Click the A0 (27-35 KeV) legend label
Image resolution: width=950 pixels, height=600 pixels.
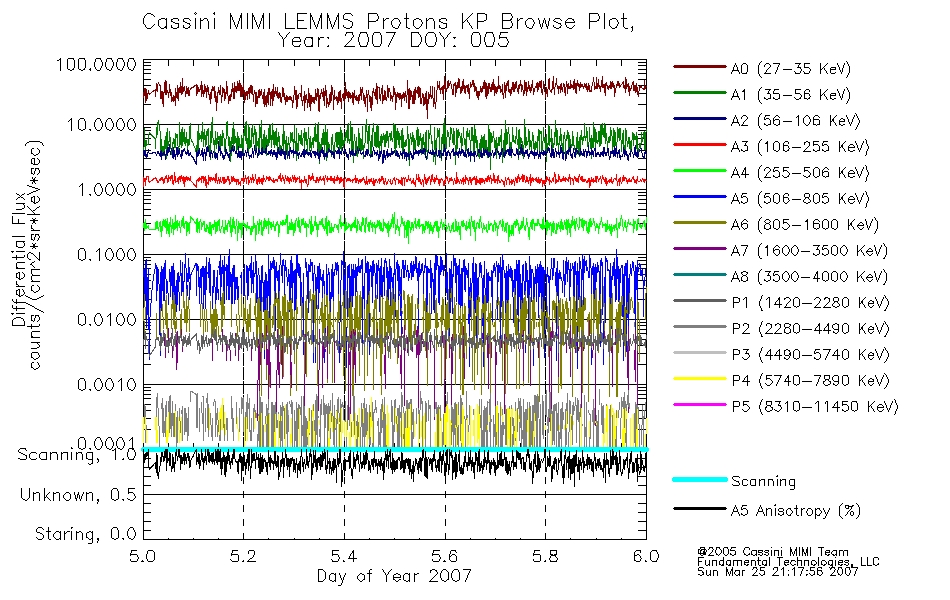tap(791, 69)
